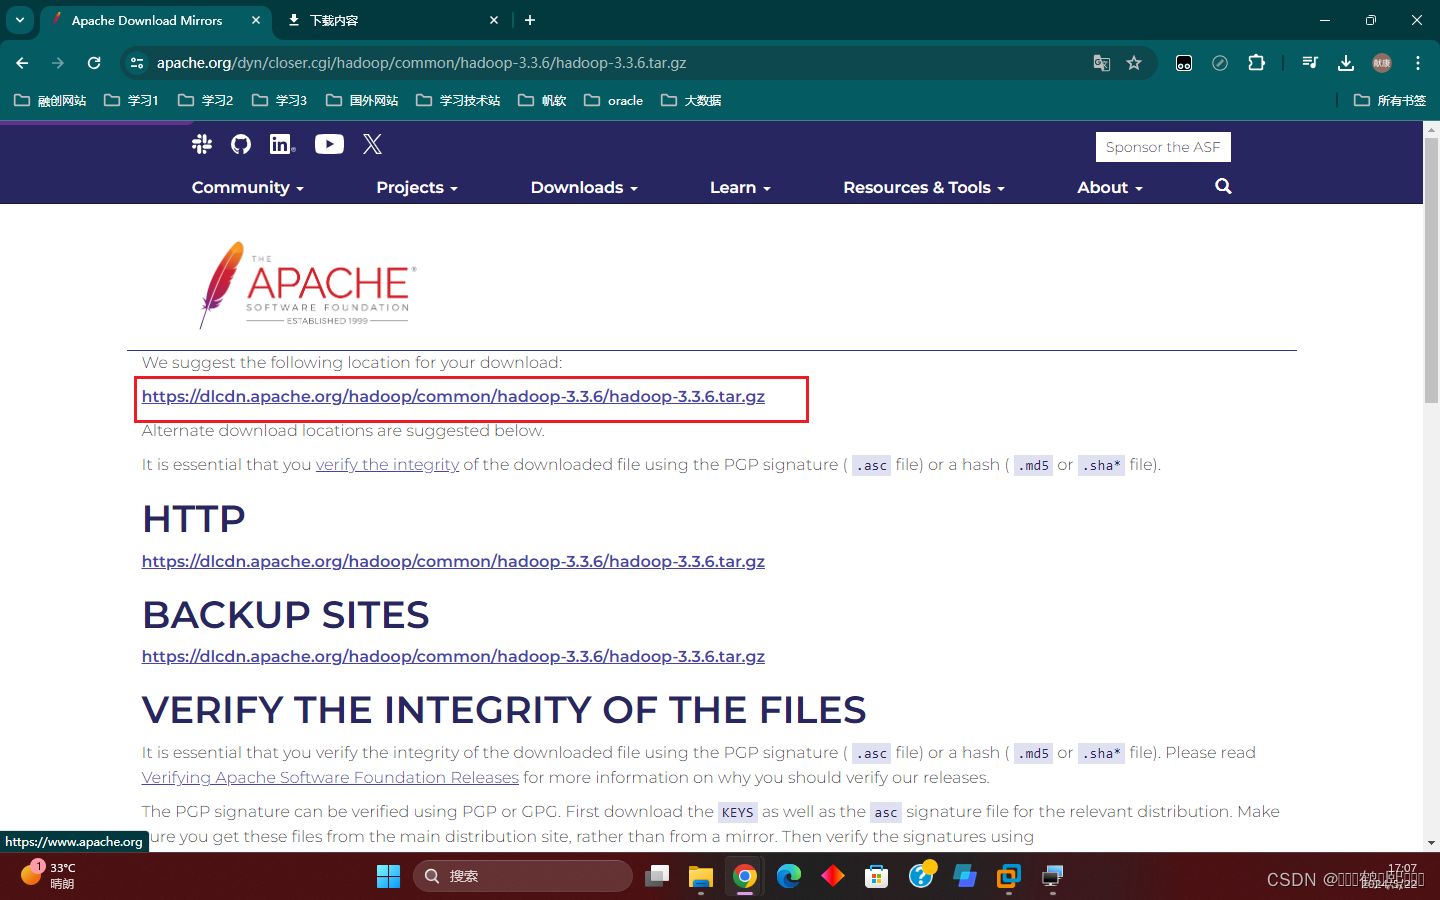Viewport: 1440px width, 900px height.
Task: Click the page vertical scrollbar thumb
Action: coord(1431,270)
